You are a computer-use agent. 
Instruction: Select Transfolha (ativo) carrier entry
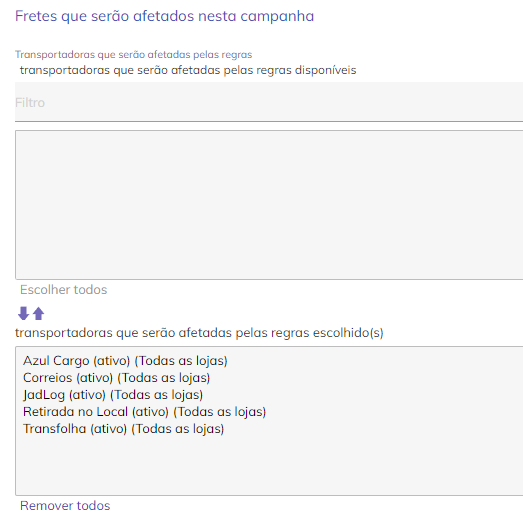click(x=123, y=429)
